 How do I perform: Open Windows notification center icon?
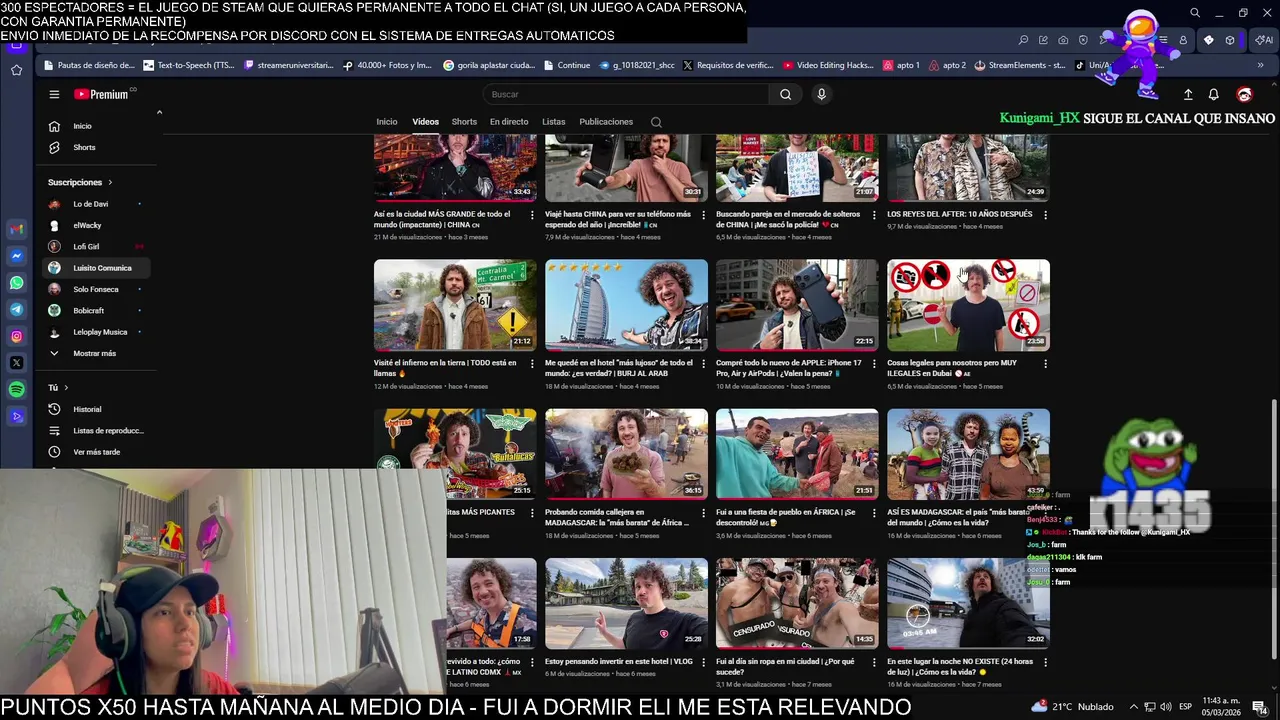click(x=1259, y=707)
